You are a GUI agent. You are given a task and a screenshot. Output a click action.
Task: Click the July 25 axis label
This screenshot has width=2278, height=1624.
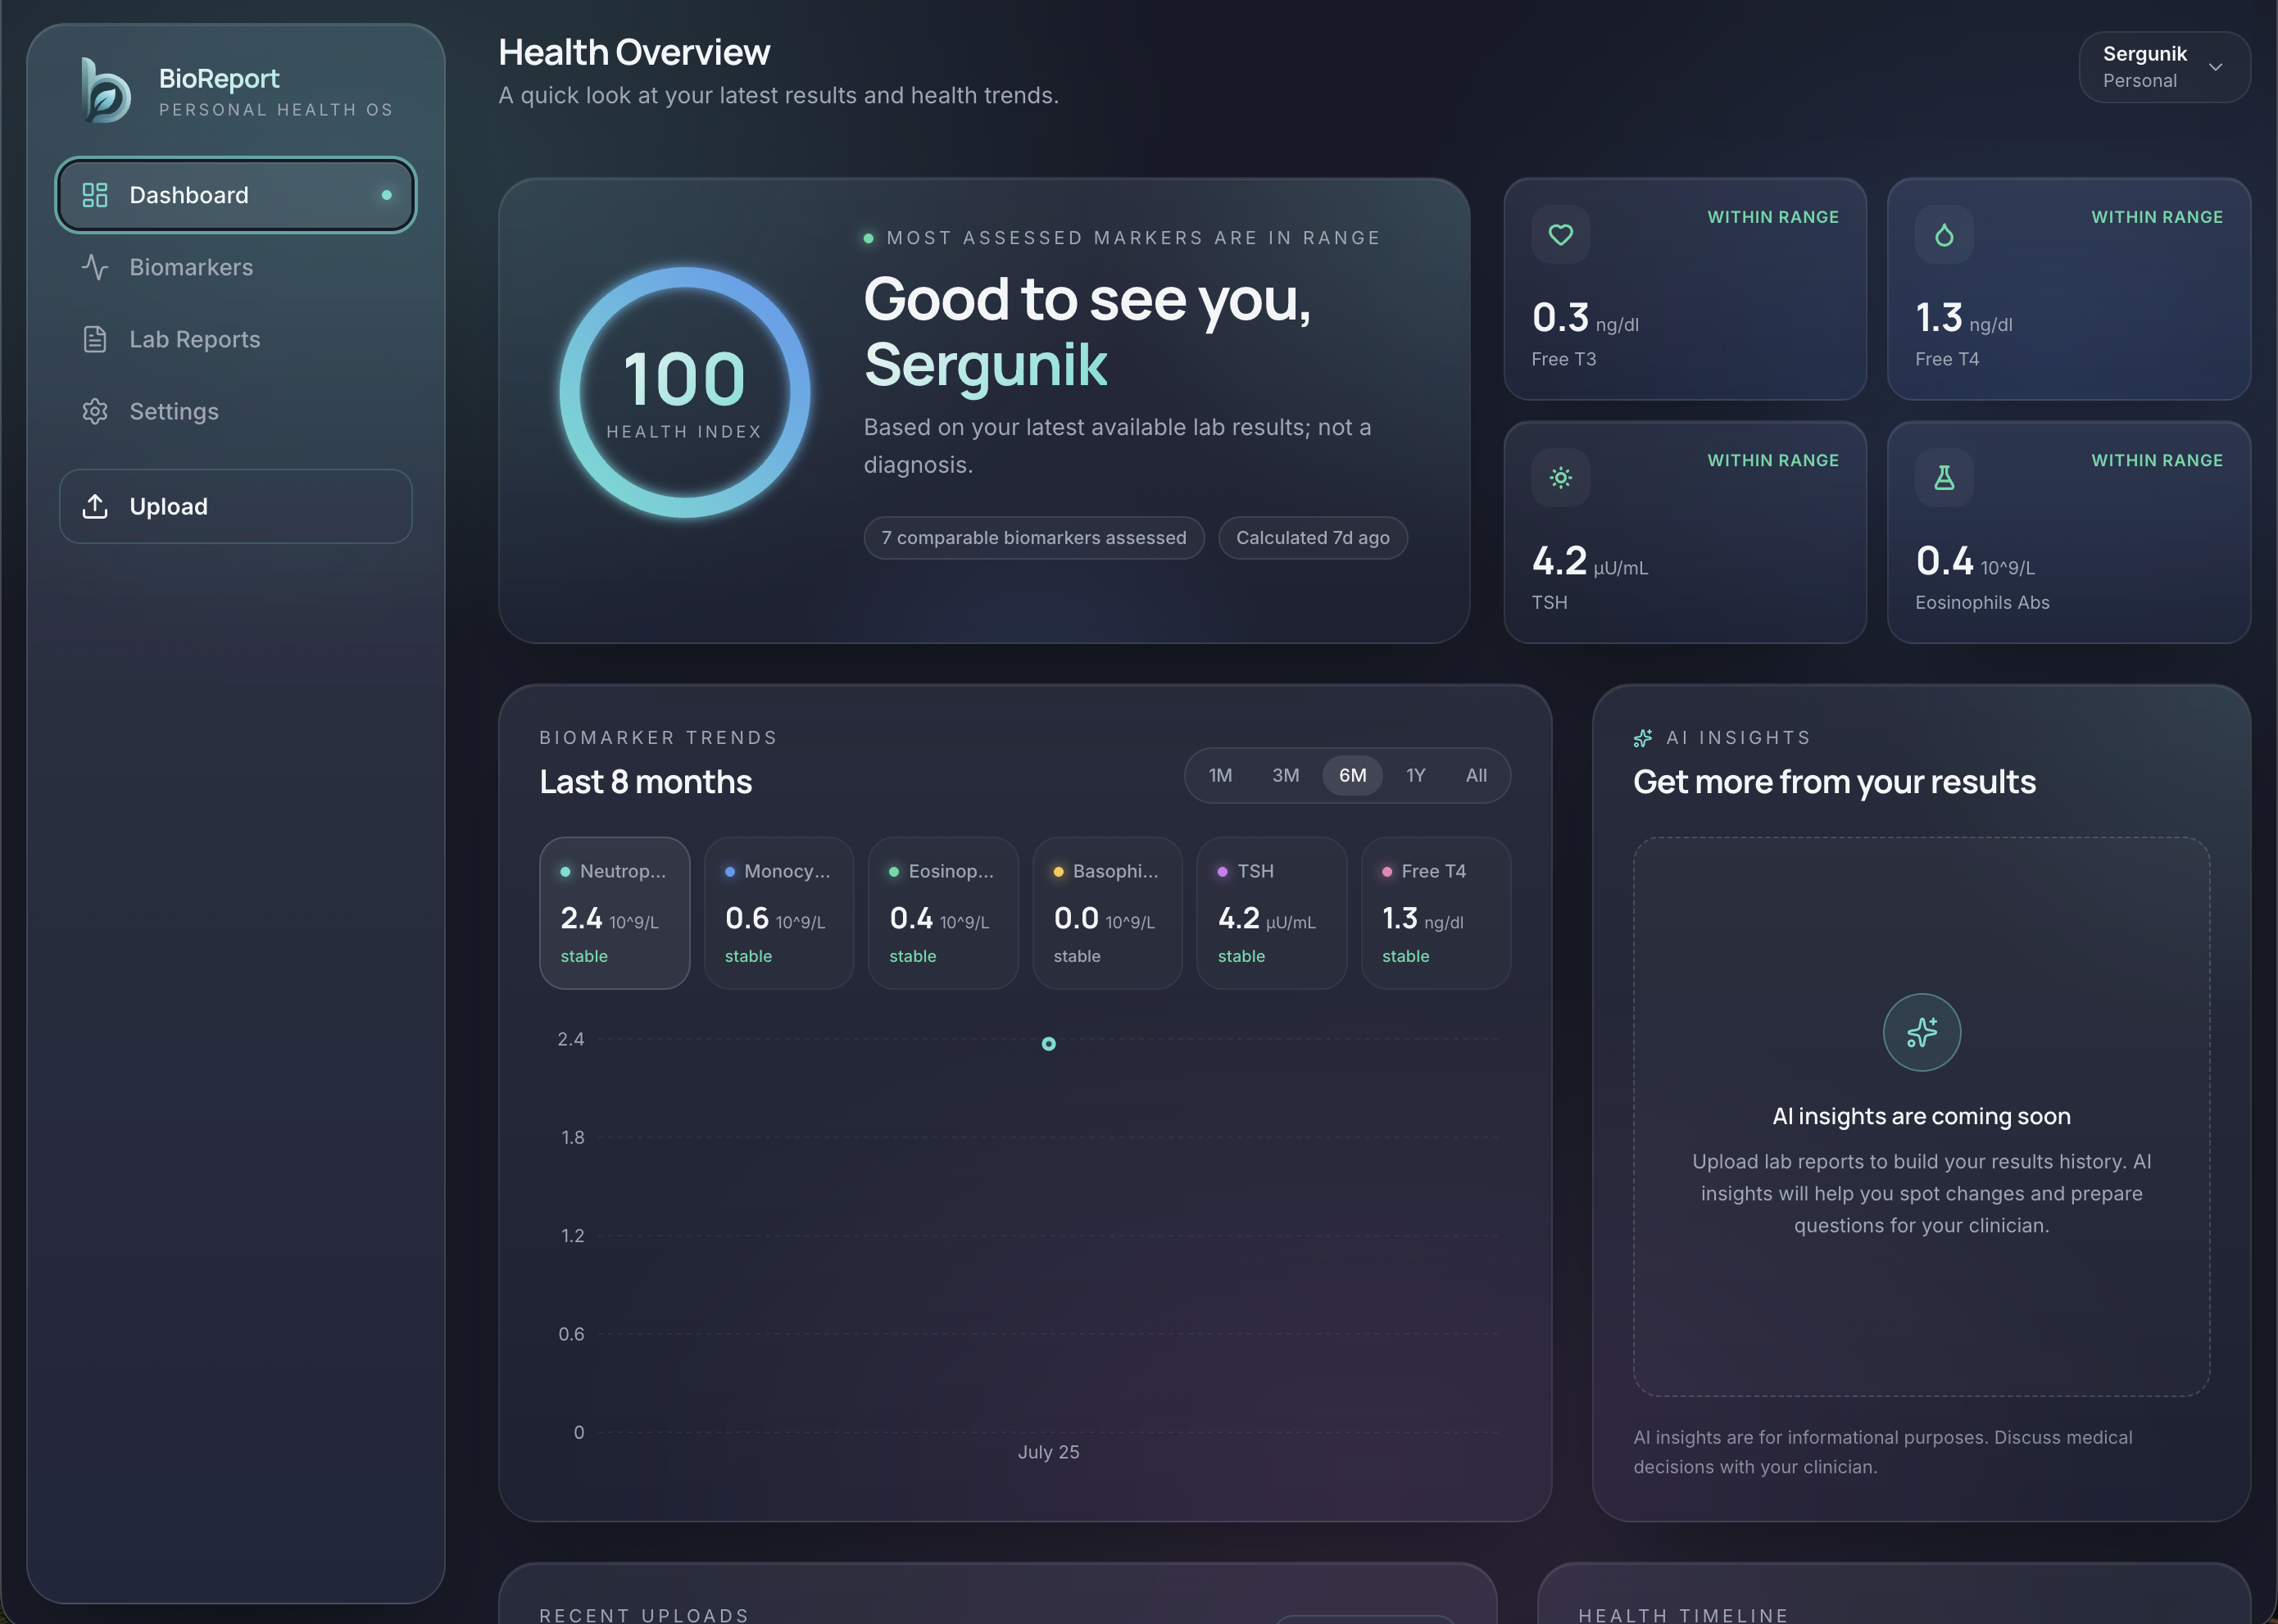tap(1048, 1452)
